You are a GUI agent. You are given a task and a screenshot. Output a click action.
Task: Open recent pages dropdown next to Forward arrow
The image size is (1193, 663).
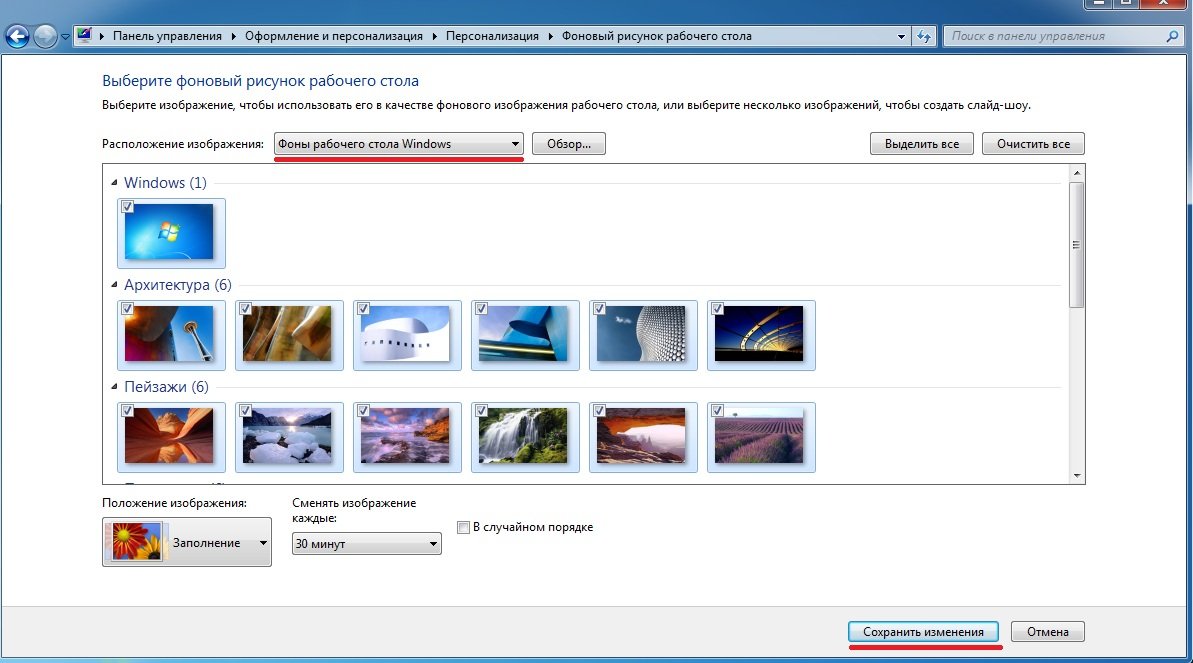[x=65, y=37]
